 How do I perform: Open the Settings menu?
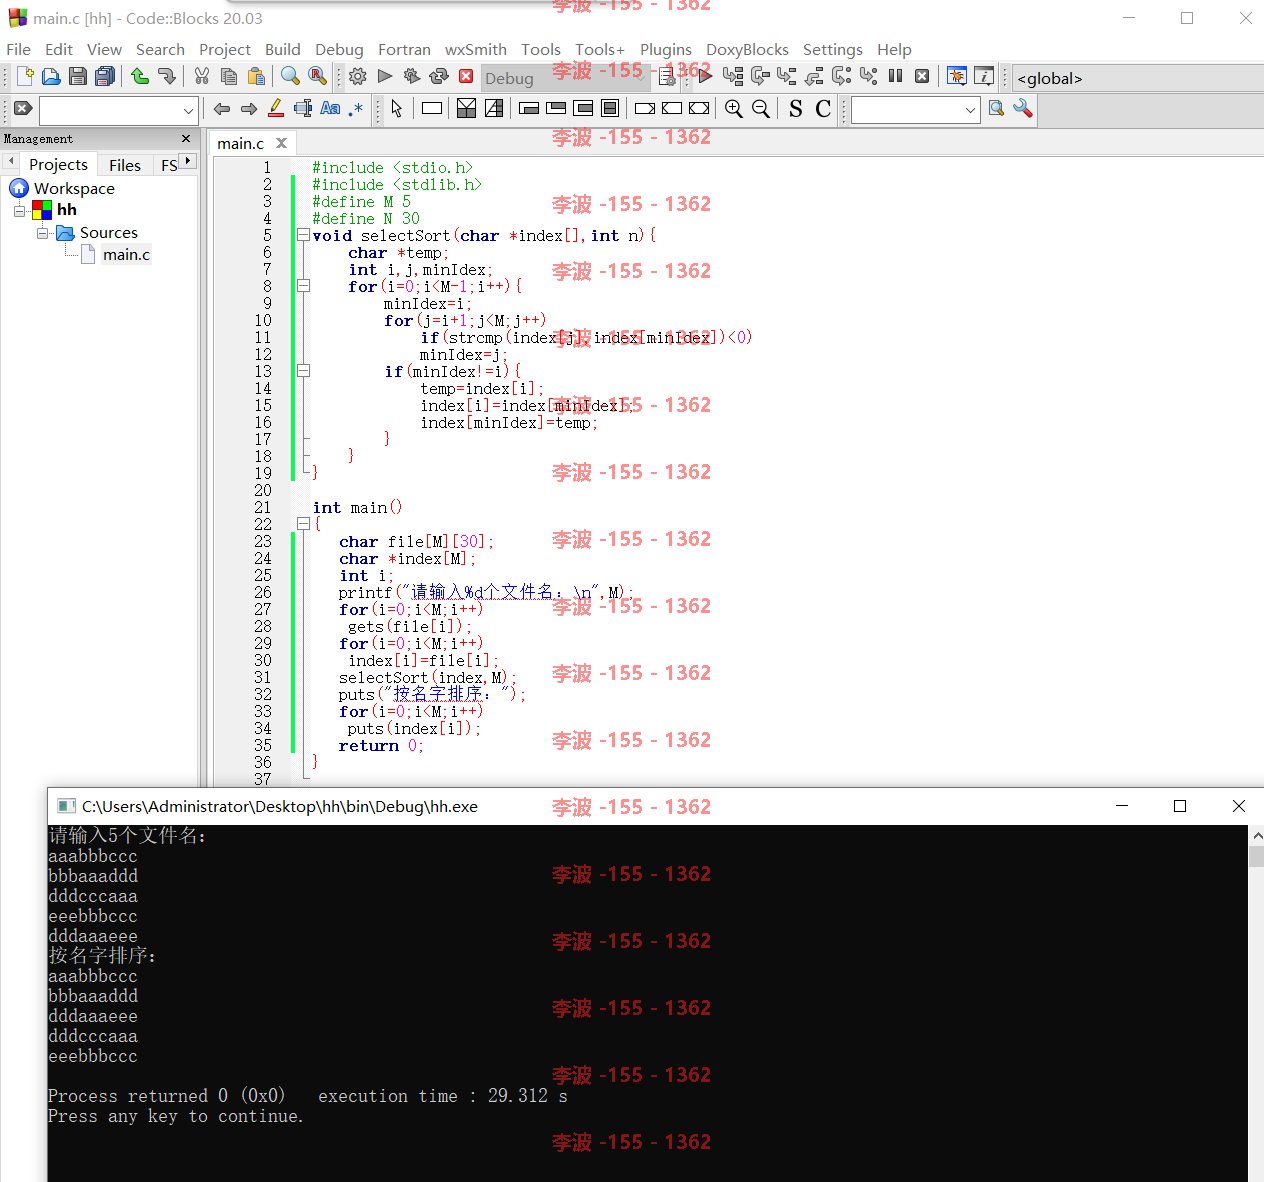[832, 49]
